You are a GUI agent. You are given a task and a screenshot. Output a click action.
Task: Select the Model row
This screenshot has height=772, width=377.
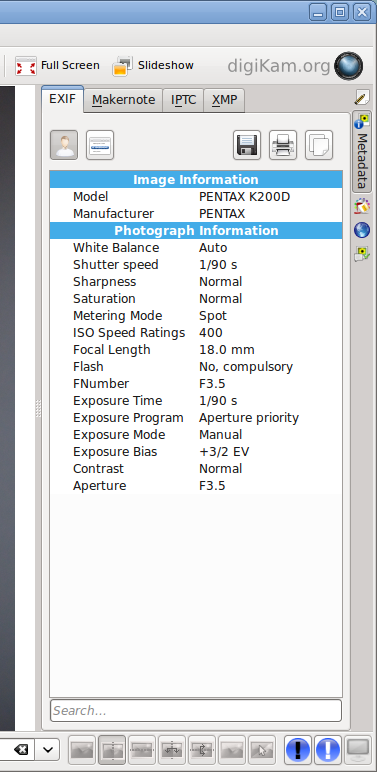click(x=196, y=197)
